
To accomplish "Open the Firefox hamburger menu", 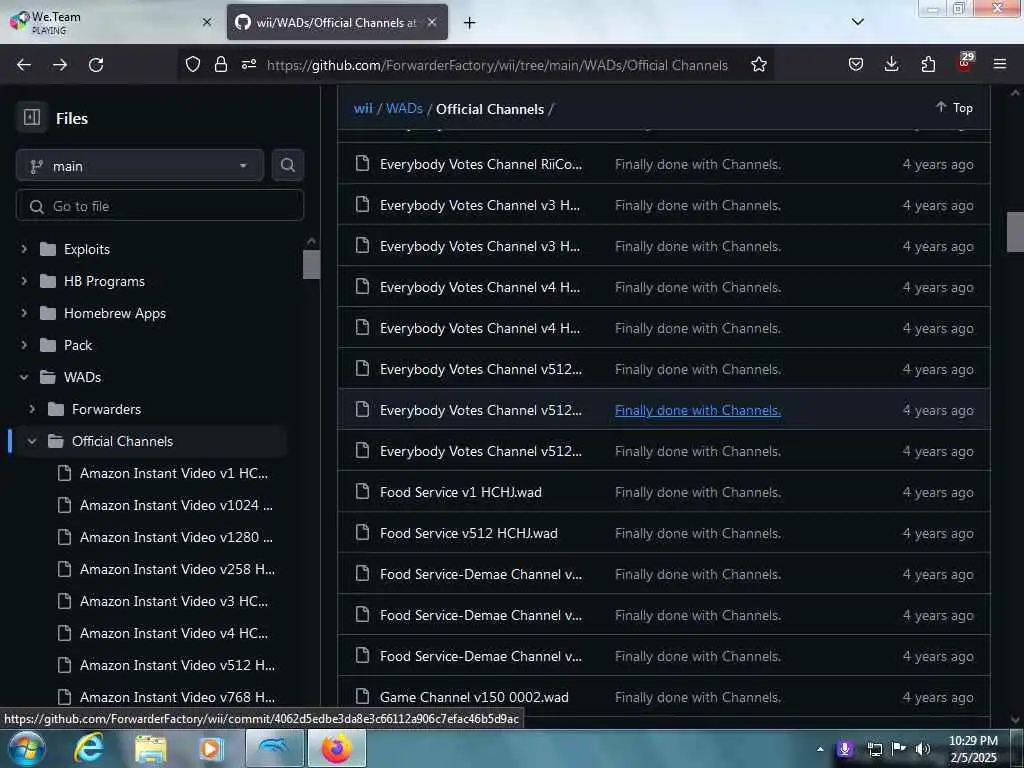I will tap(1000, 64).
